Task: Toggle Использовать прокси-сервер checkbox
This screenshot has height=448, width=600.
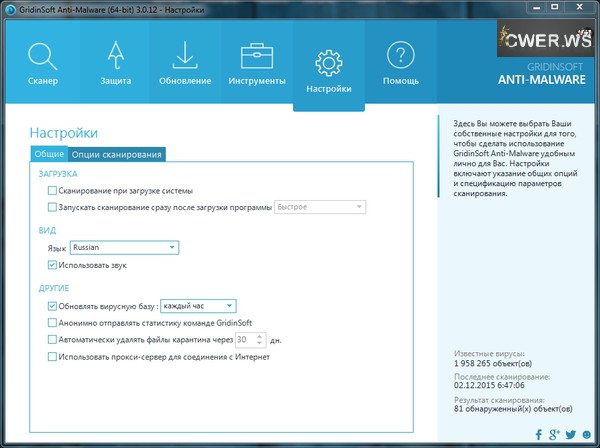Action: point(53,356)
